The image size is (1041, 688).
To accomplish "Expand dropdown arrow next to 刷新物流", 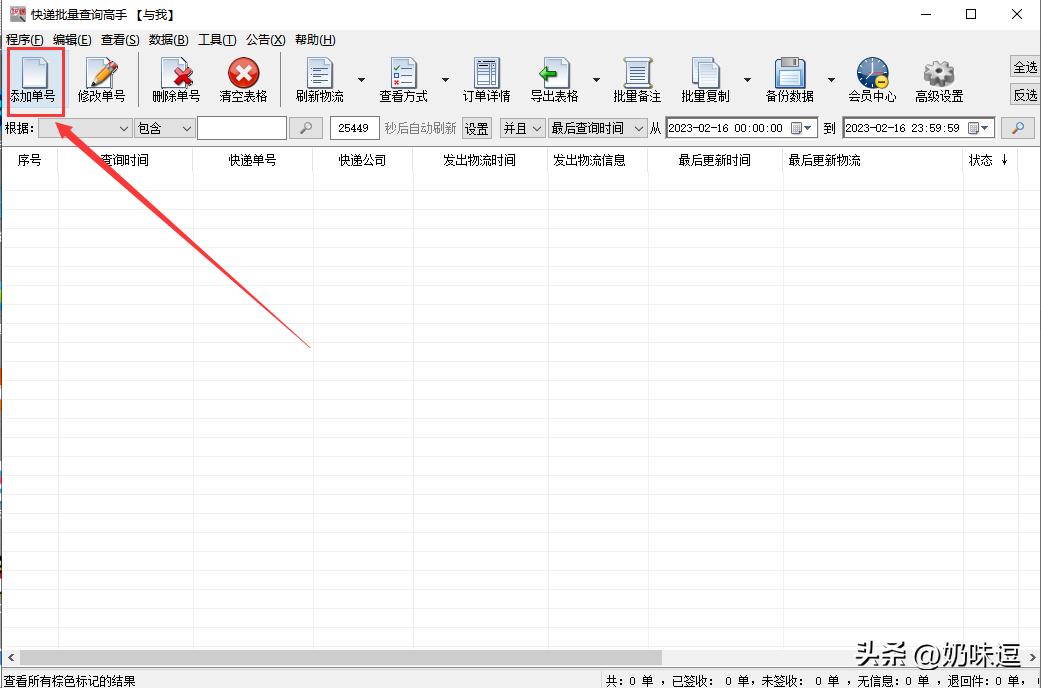I will (361, 80).
